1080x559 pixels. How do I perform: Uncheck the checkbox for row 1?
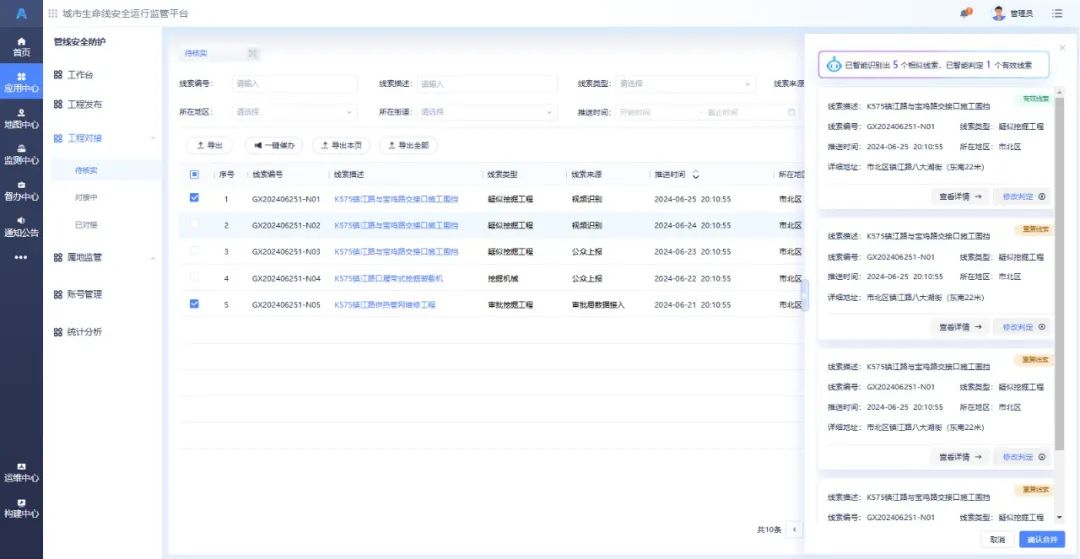pyautogui.click(x=194, y=198)
